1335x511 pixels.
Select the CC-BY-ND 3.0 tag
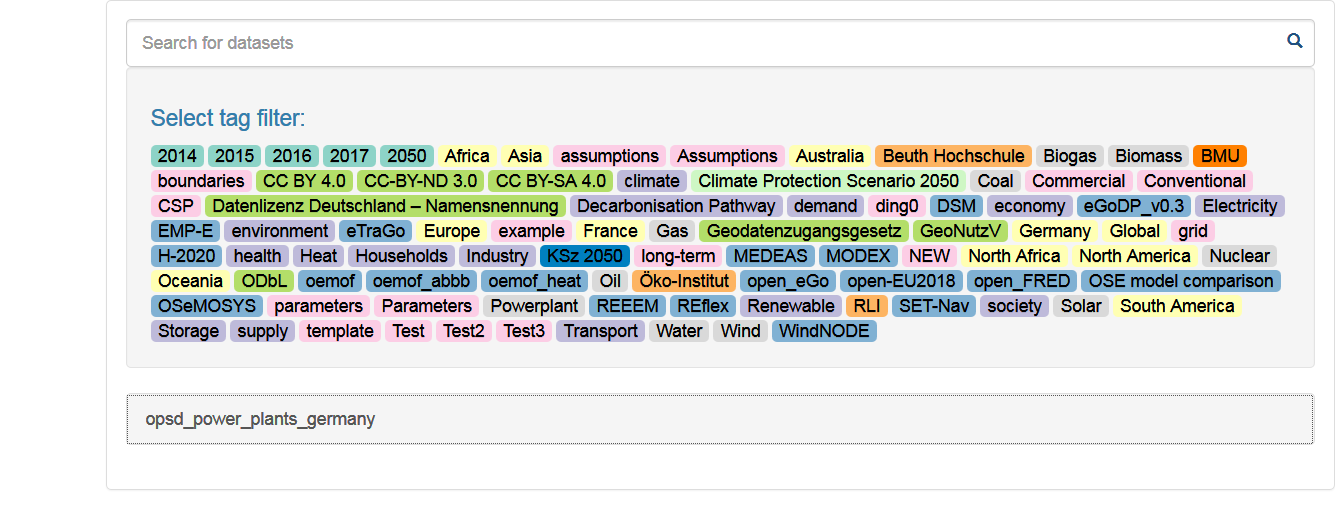(x=421, y=181)
